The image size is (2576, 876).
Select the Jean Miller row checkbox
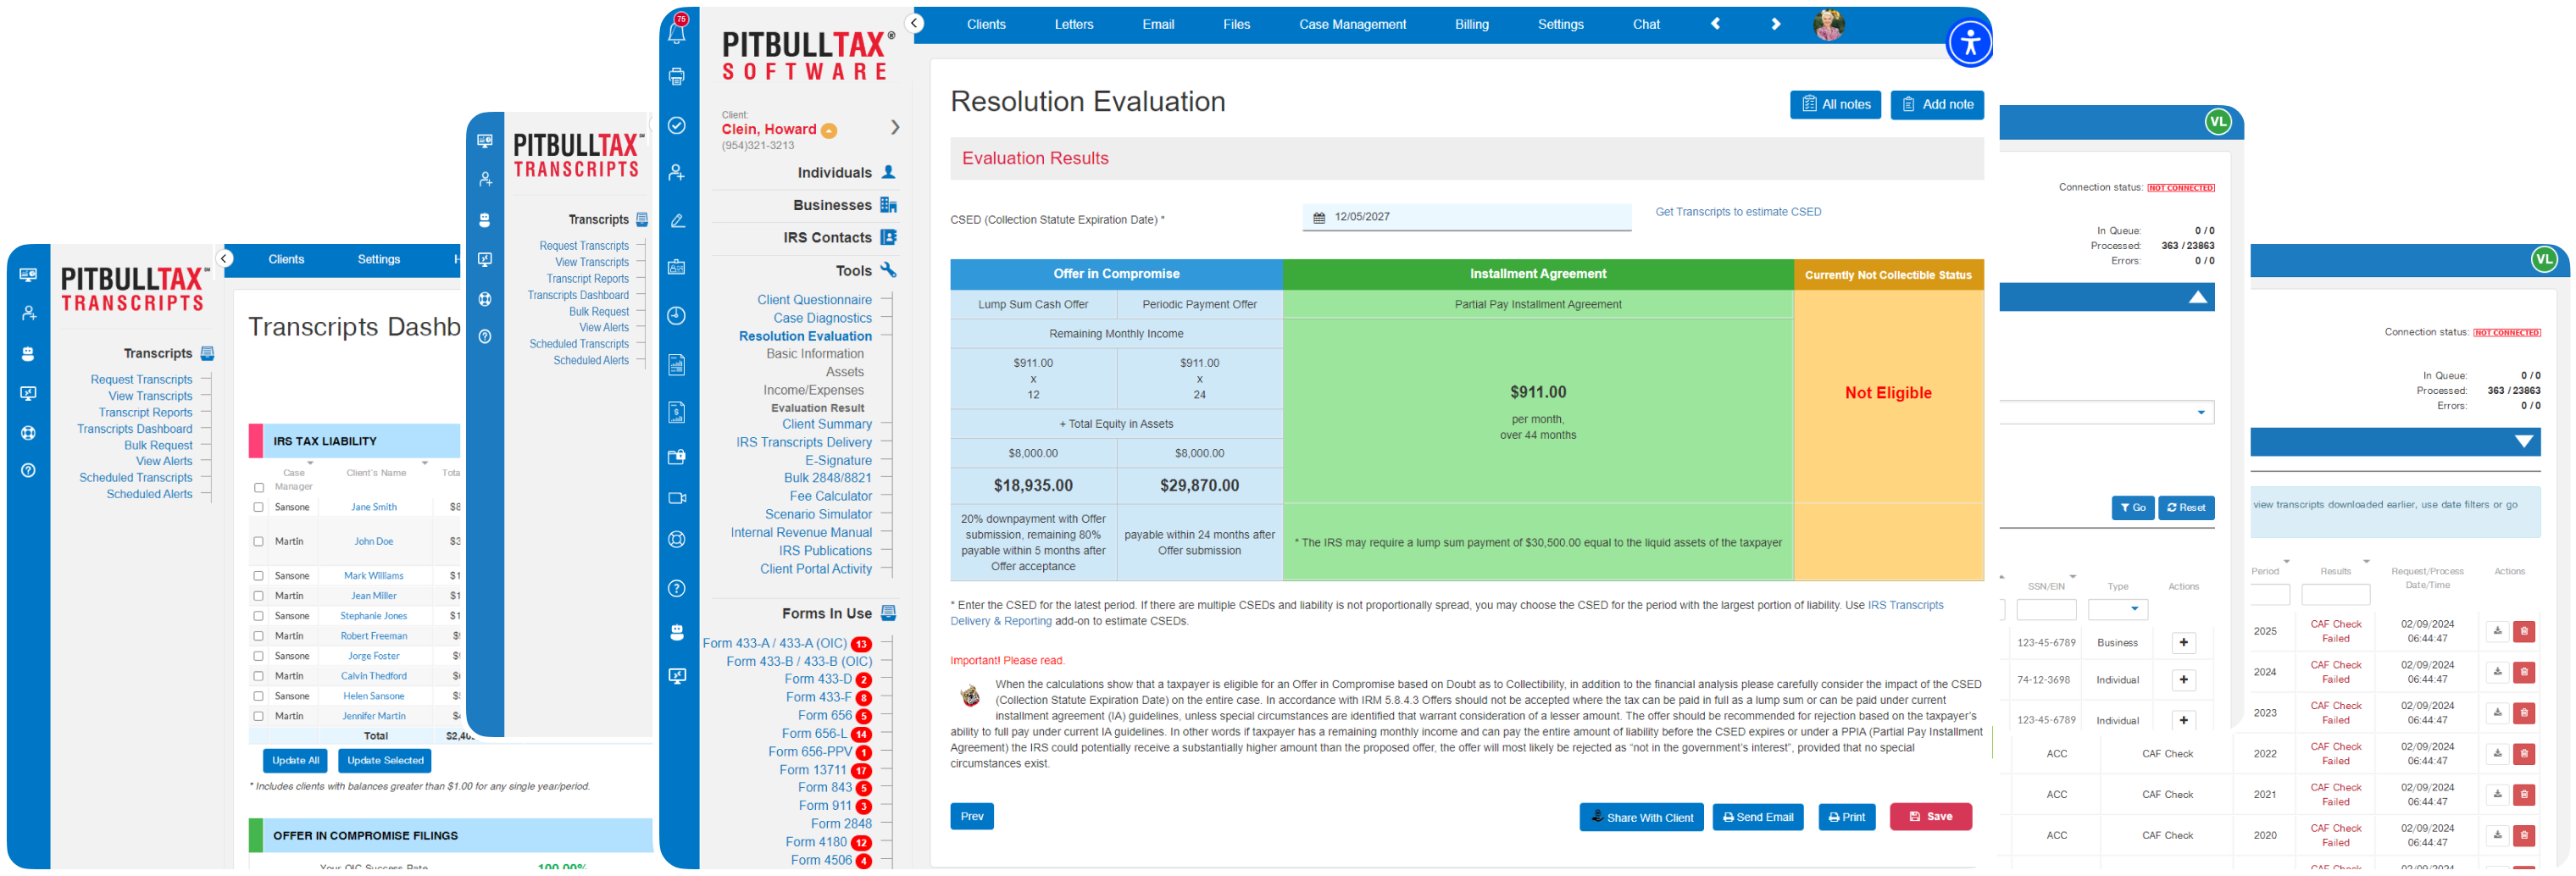pos(258,597)
